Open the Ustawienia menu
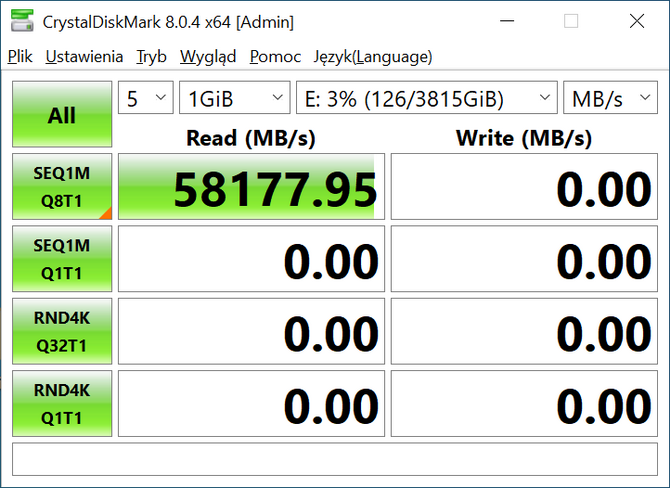This screenshot has width=670, height=488. tap(84, 56)
